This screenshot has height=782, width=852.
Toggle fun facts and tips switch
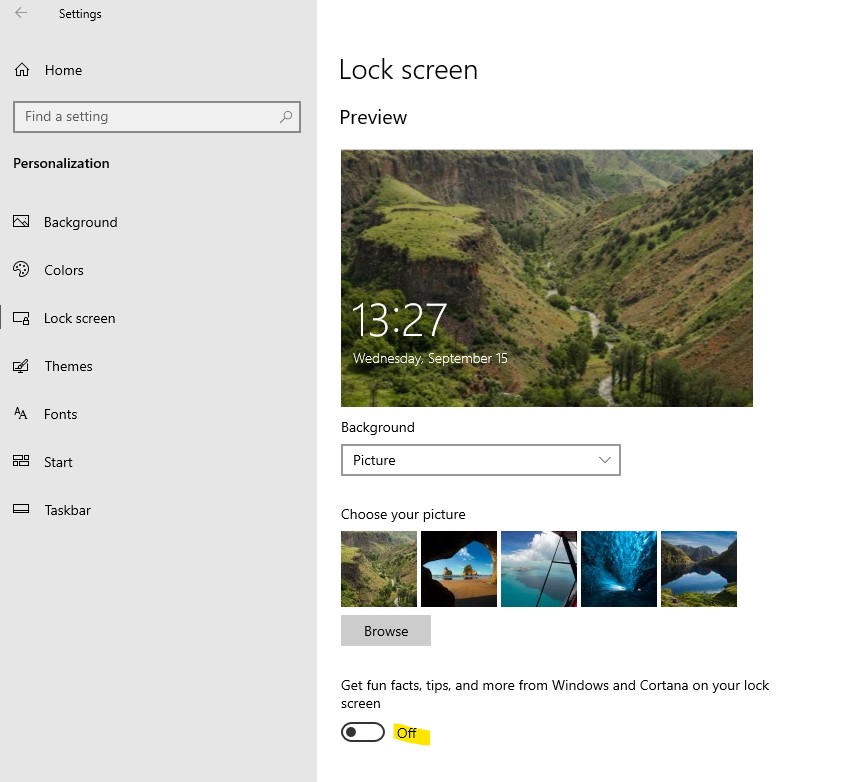point(362,732)
